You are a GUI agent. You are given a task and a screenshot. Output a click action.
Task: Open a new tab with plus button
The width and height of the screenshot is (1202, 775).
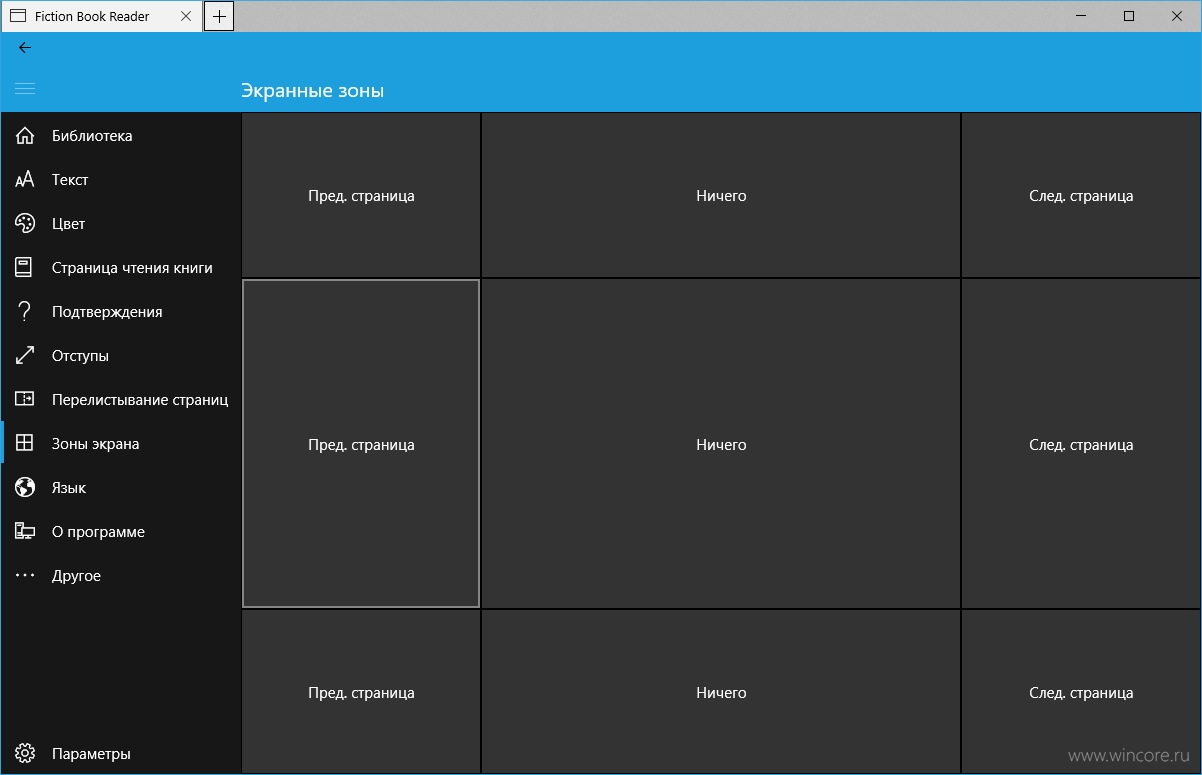219,16
